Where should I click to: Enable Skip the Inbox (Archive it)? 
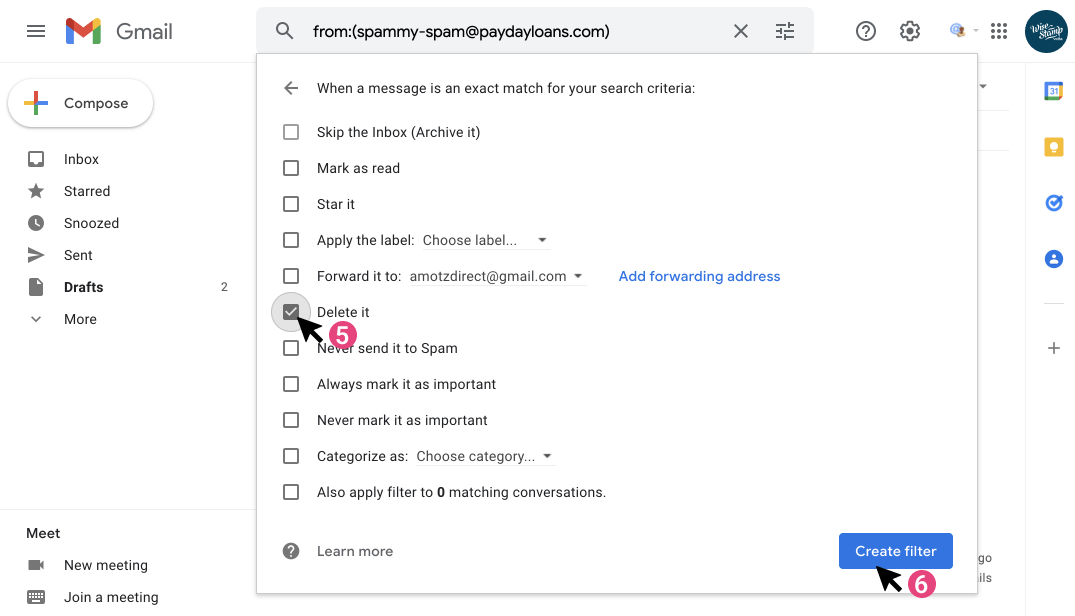(291, 132)
